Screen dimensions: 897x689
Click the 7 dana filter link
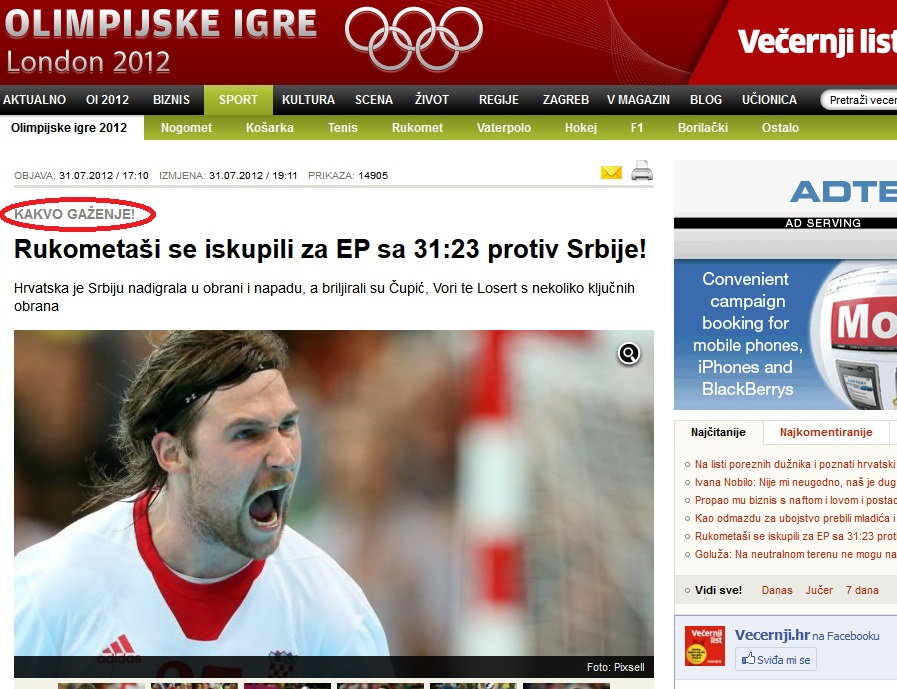tap(862, 590)
